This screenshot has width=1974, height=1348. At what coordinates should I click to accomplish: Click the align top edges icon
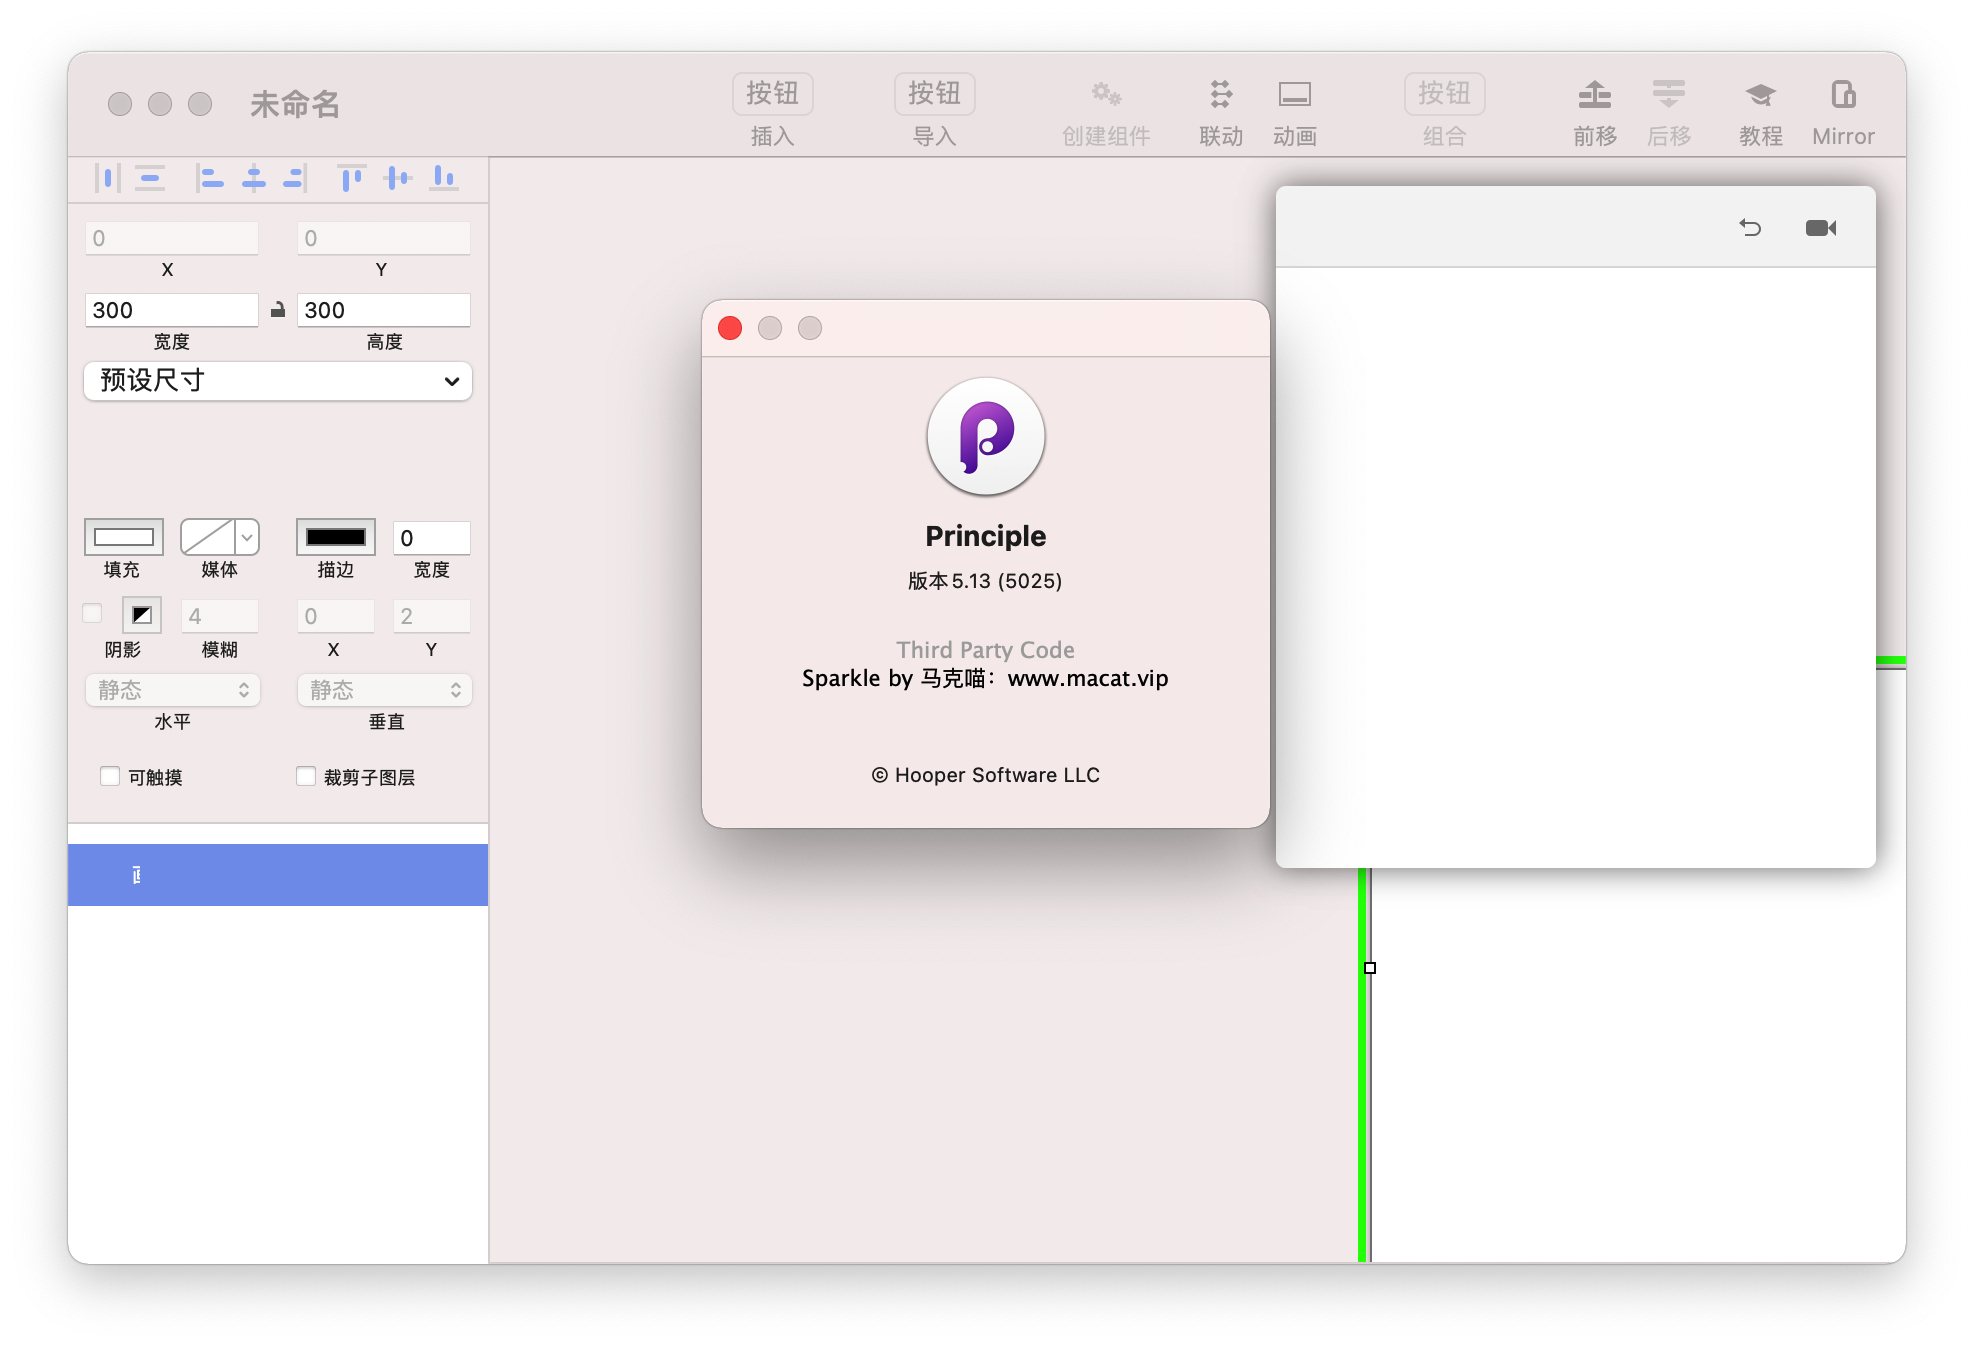351,179
